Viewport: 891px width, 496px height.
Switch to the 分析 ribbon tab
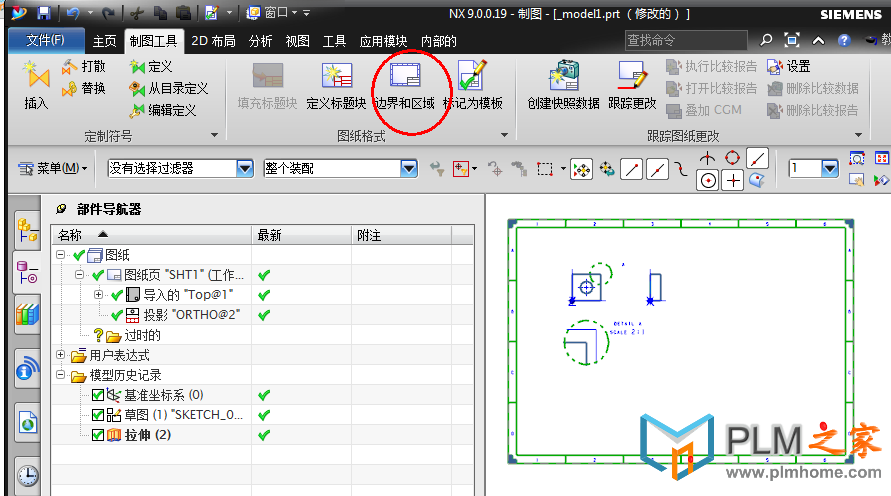coord(260,41)
